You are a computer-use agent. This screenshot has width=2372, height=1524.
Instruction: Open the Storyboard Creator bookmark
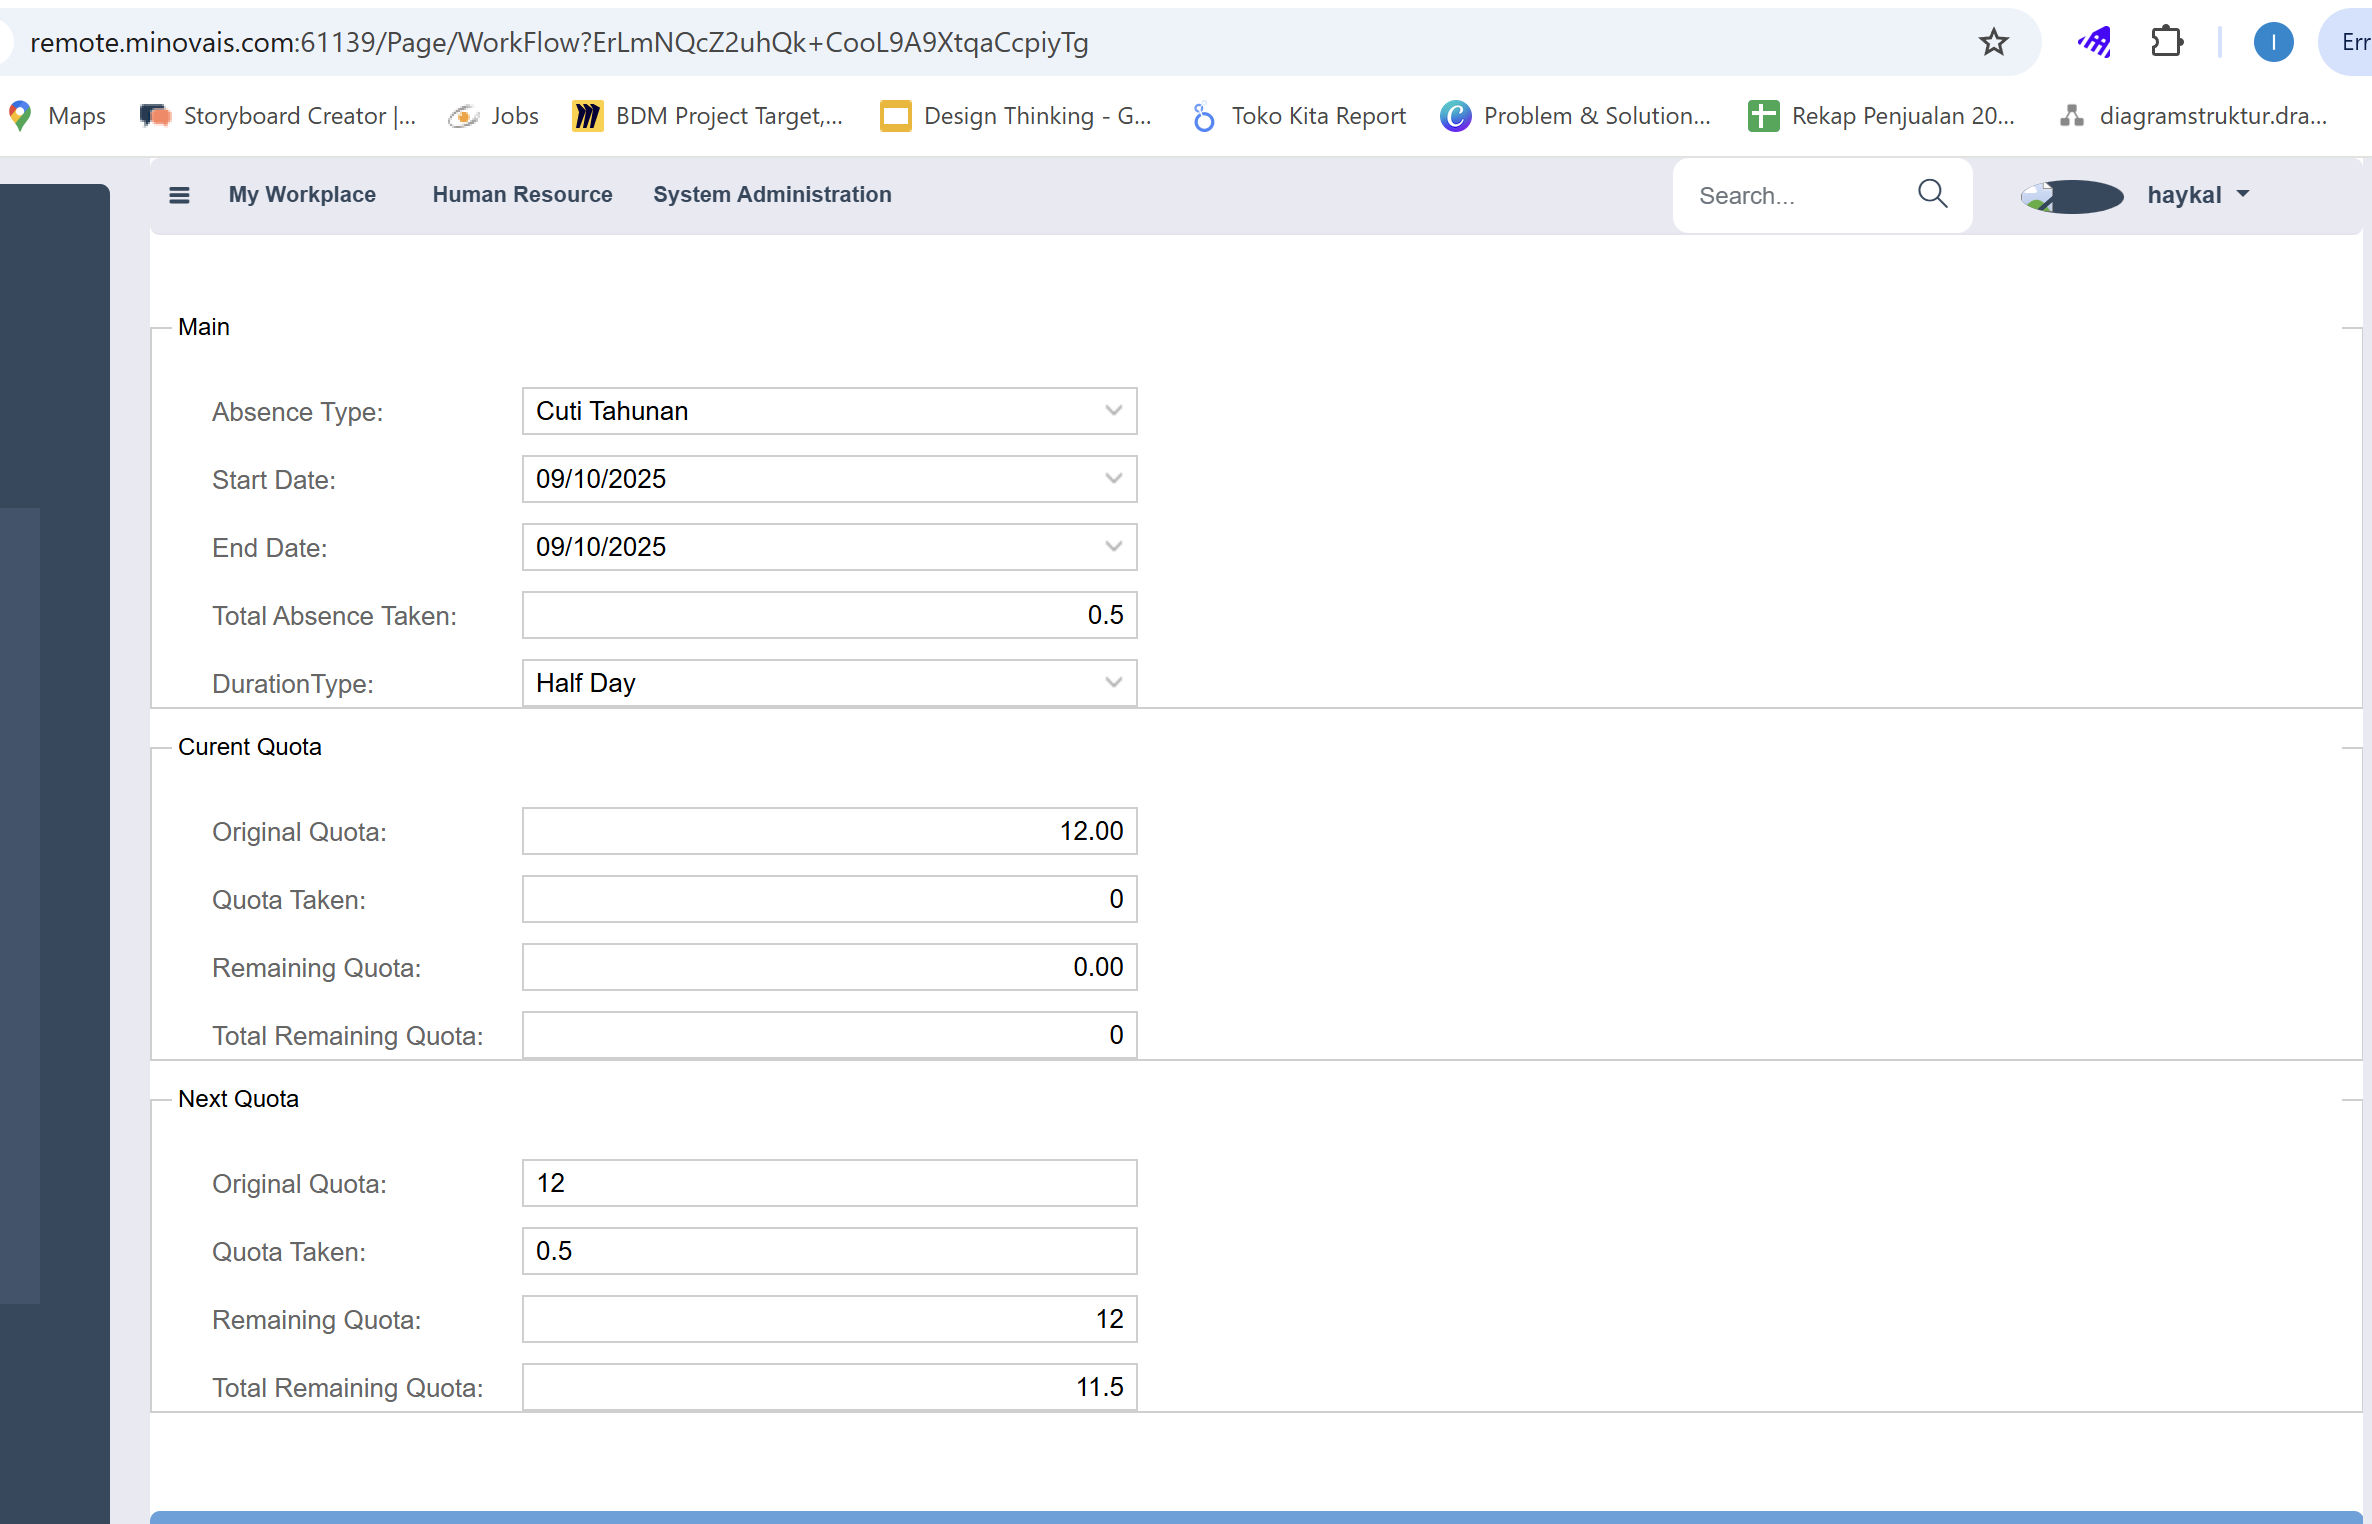(x=278, y=116)
